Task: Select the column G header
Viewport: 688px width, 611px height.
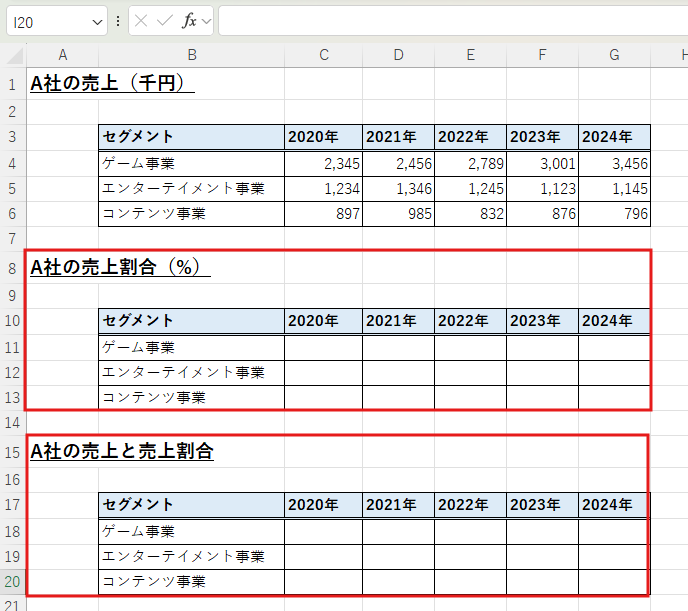Action: (614, 55)
